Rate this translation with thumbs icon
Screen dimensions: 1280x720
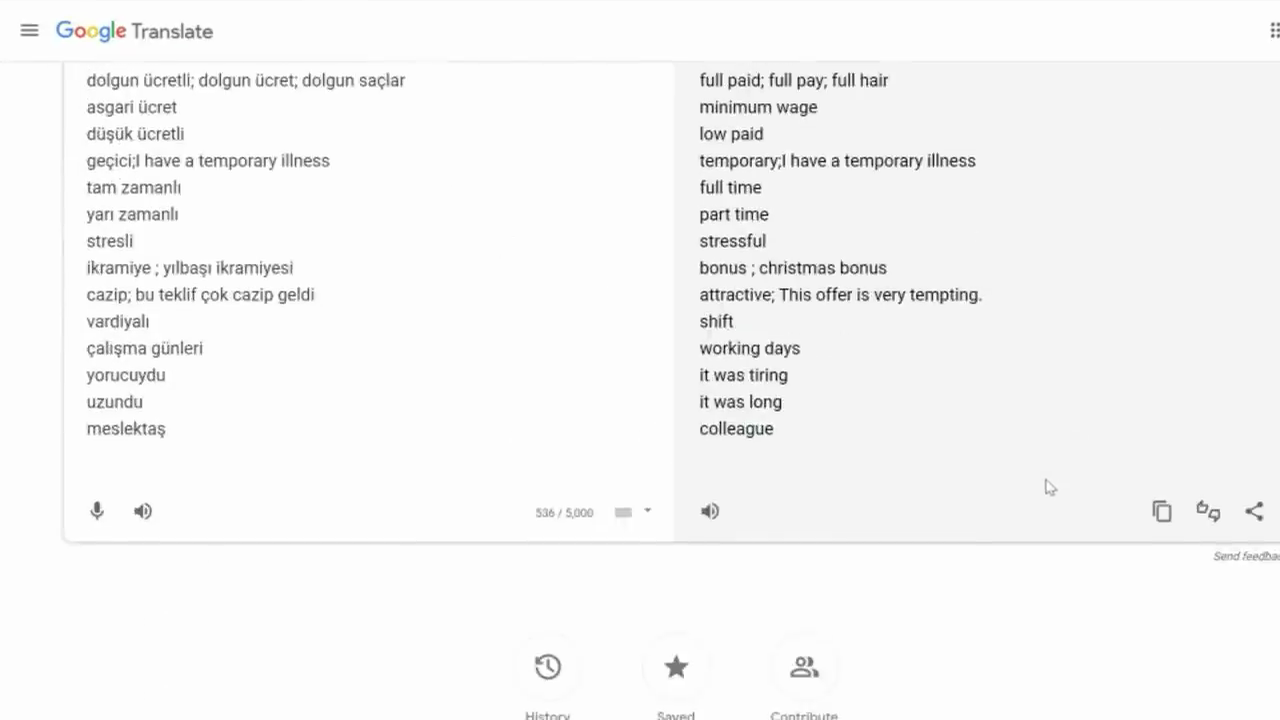[x=1208, y=511]
